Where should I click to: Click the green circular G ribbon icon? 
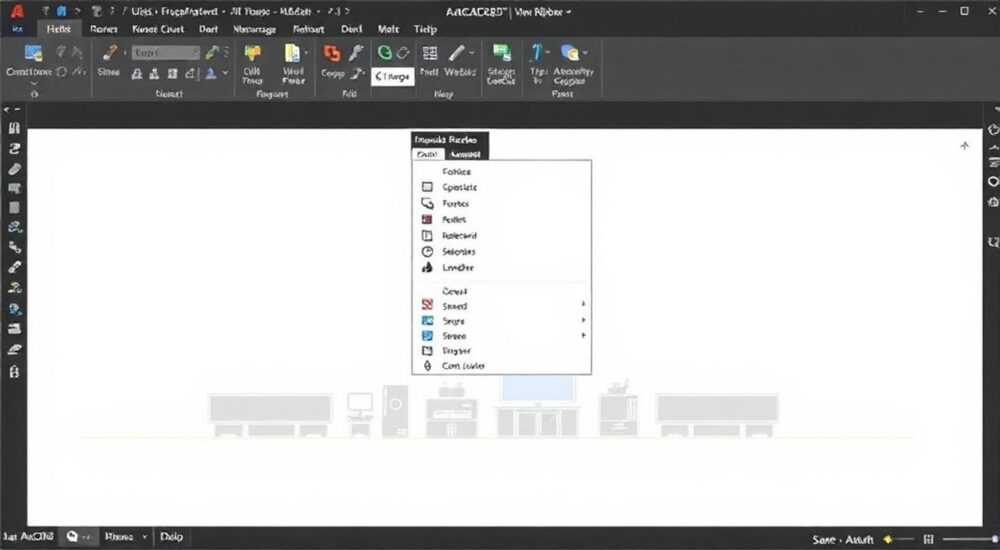(x=385, y=52)
